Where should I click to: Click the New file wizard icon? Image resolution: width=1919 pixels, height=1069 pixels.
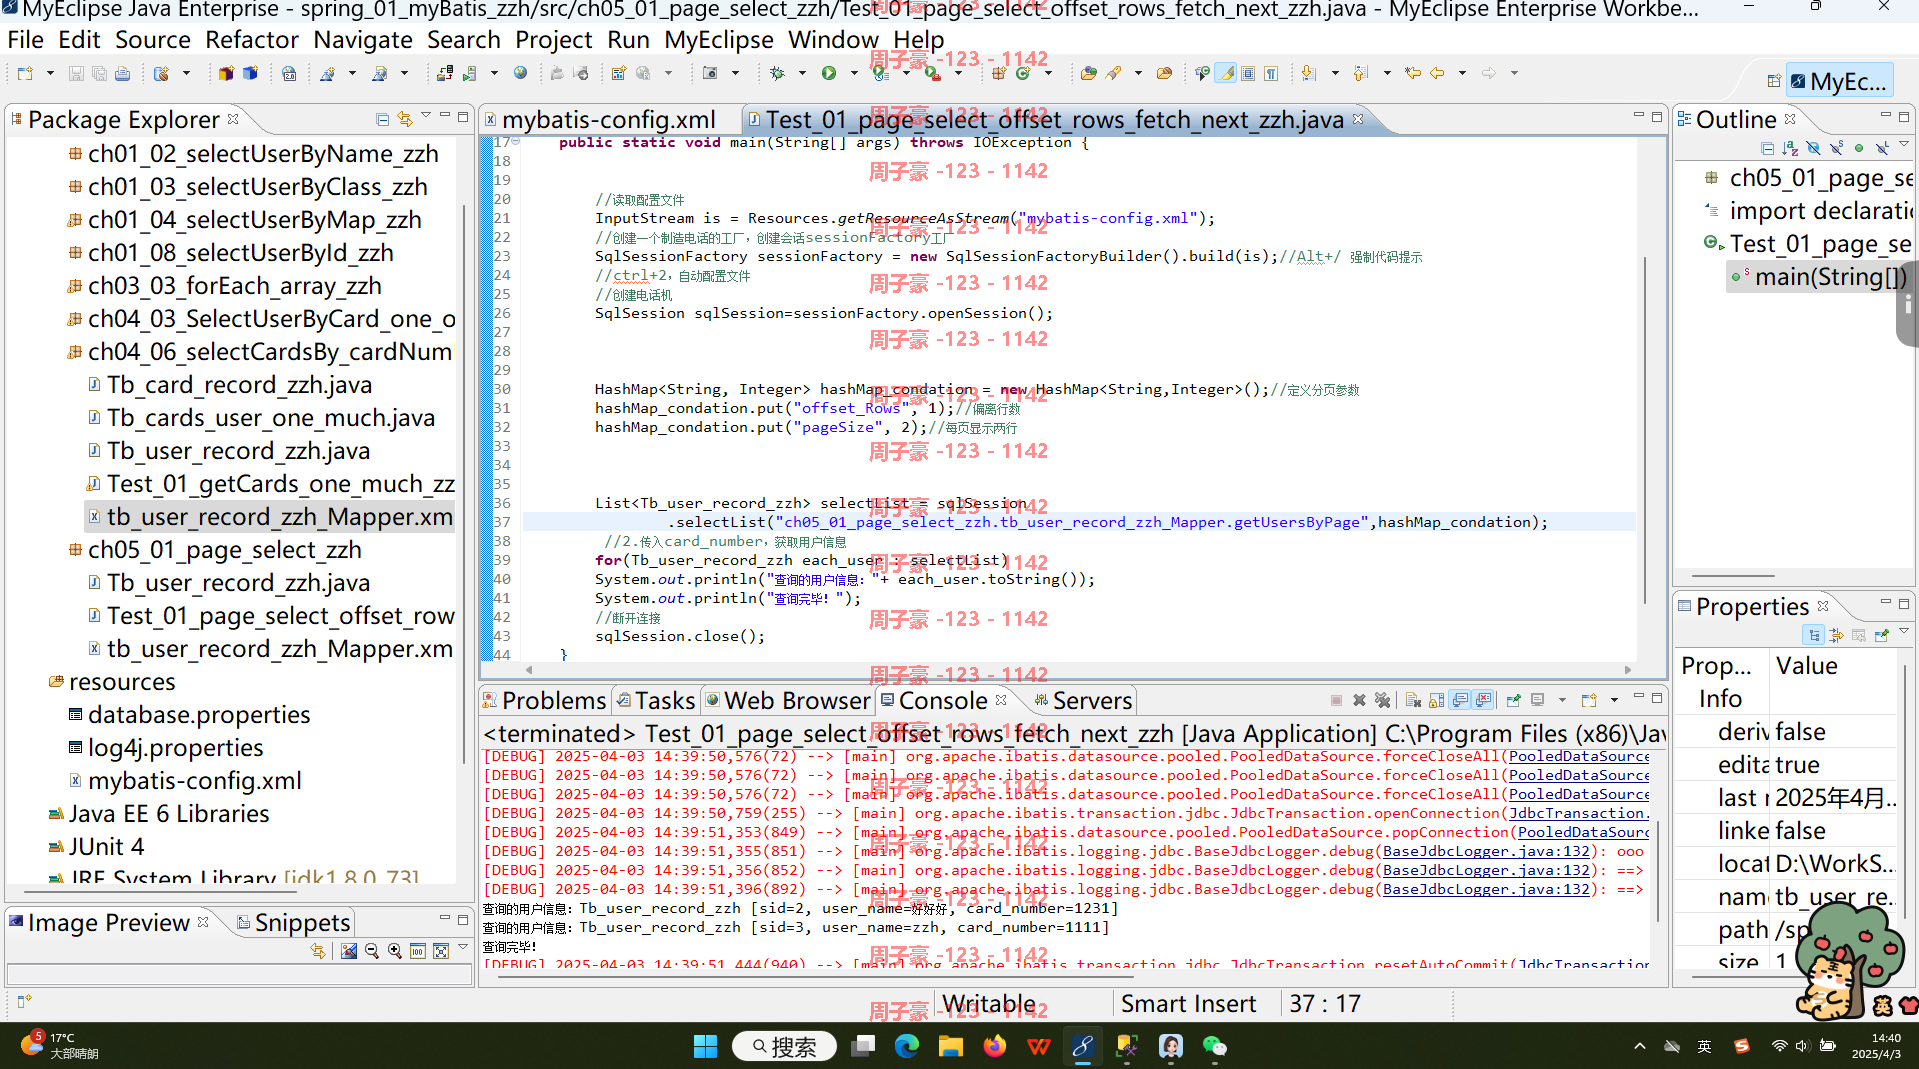coord(25,73)
